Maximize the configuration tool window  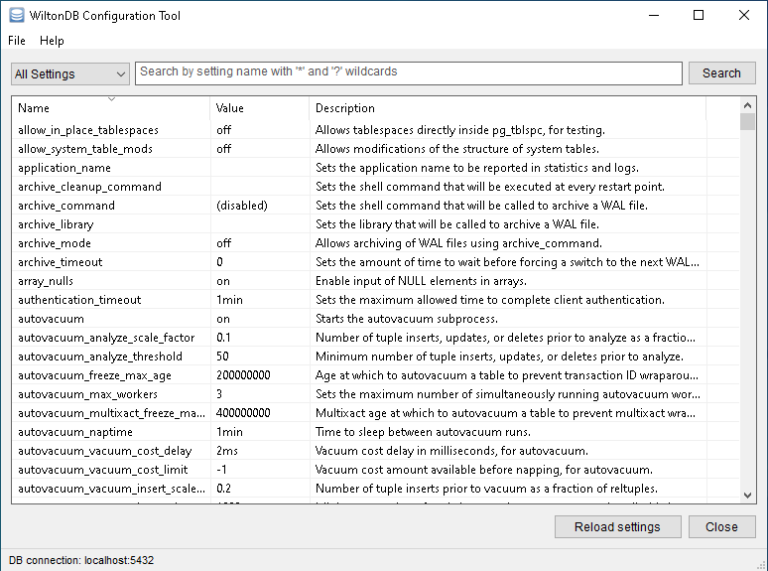point(698,15)
